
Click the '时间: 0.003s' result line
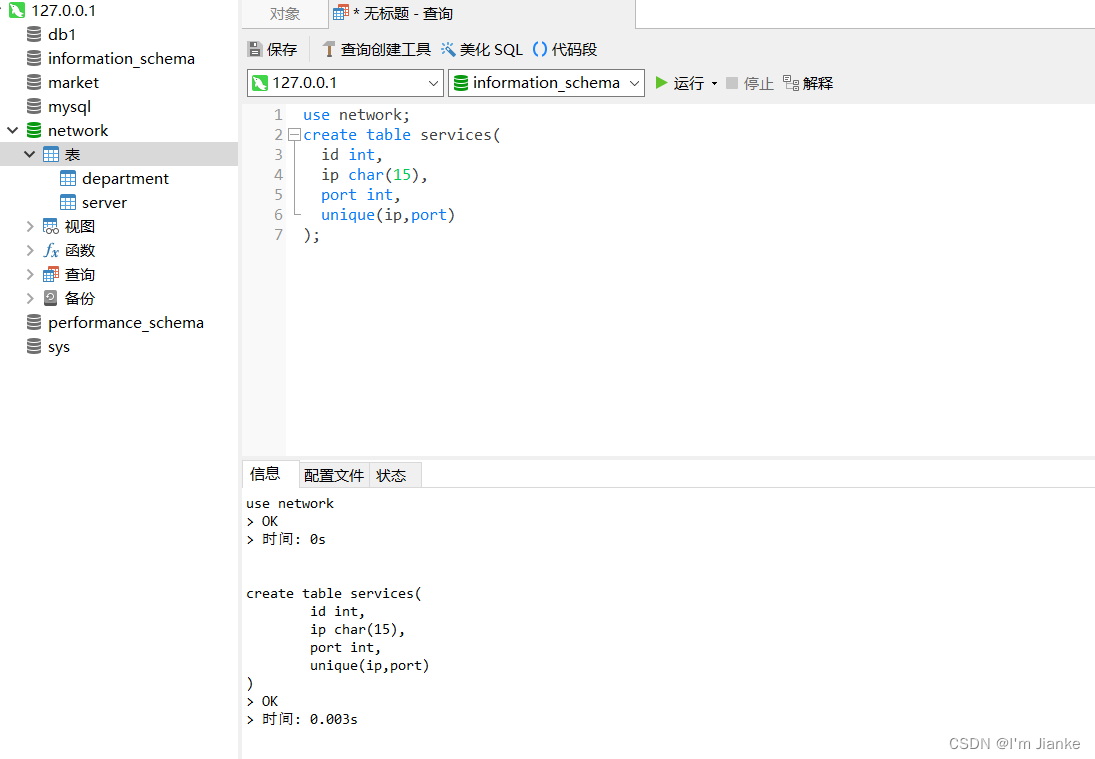[302, 719]
